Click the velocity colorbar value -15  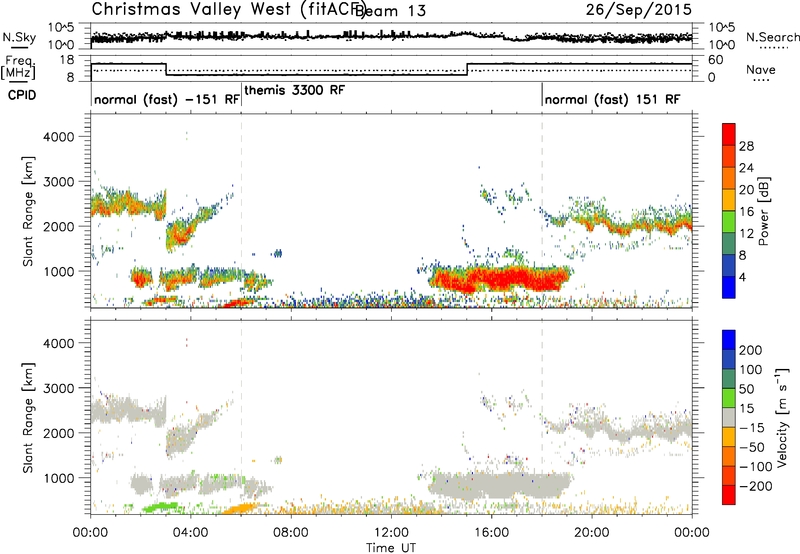click(752, 428)
